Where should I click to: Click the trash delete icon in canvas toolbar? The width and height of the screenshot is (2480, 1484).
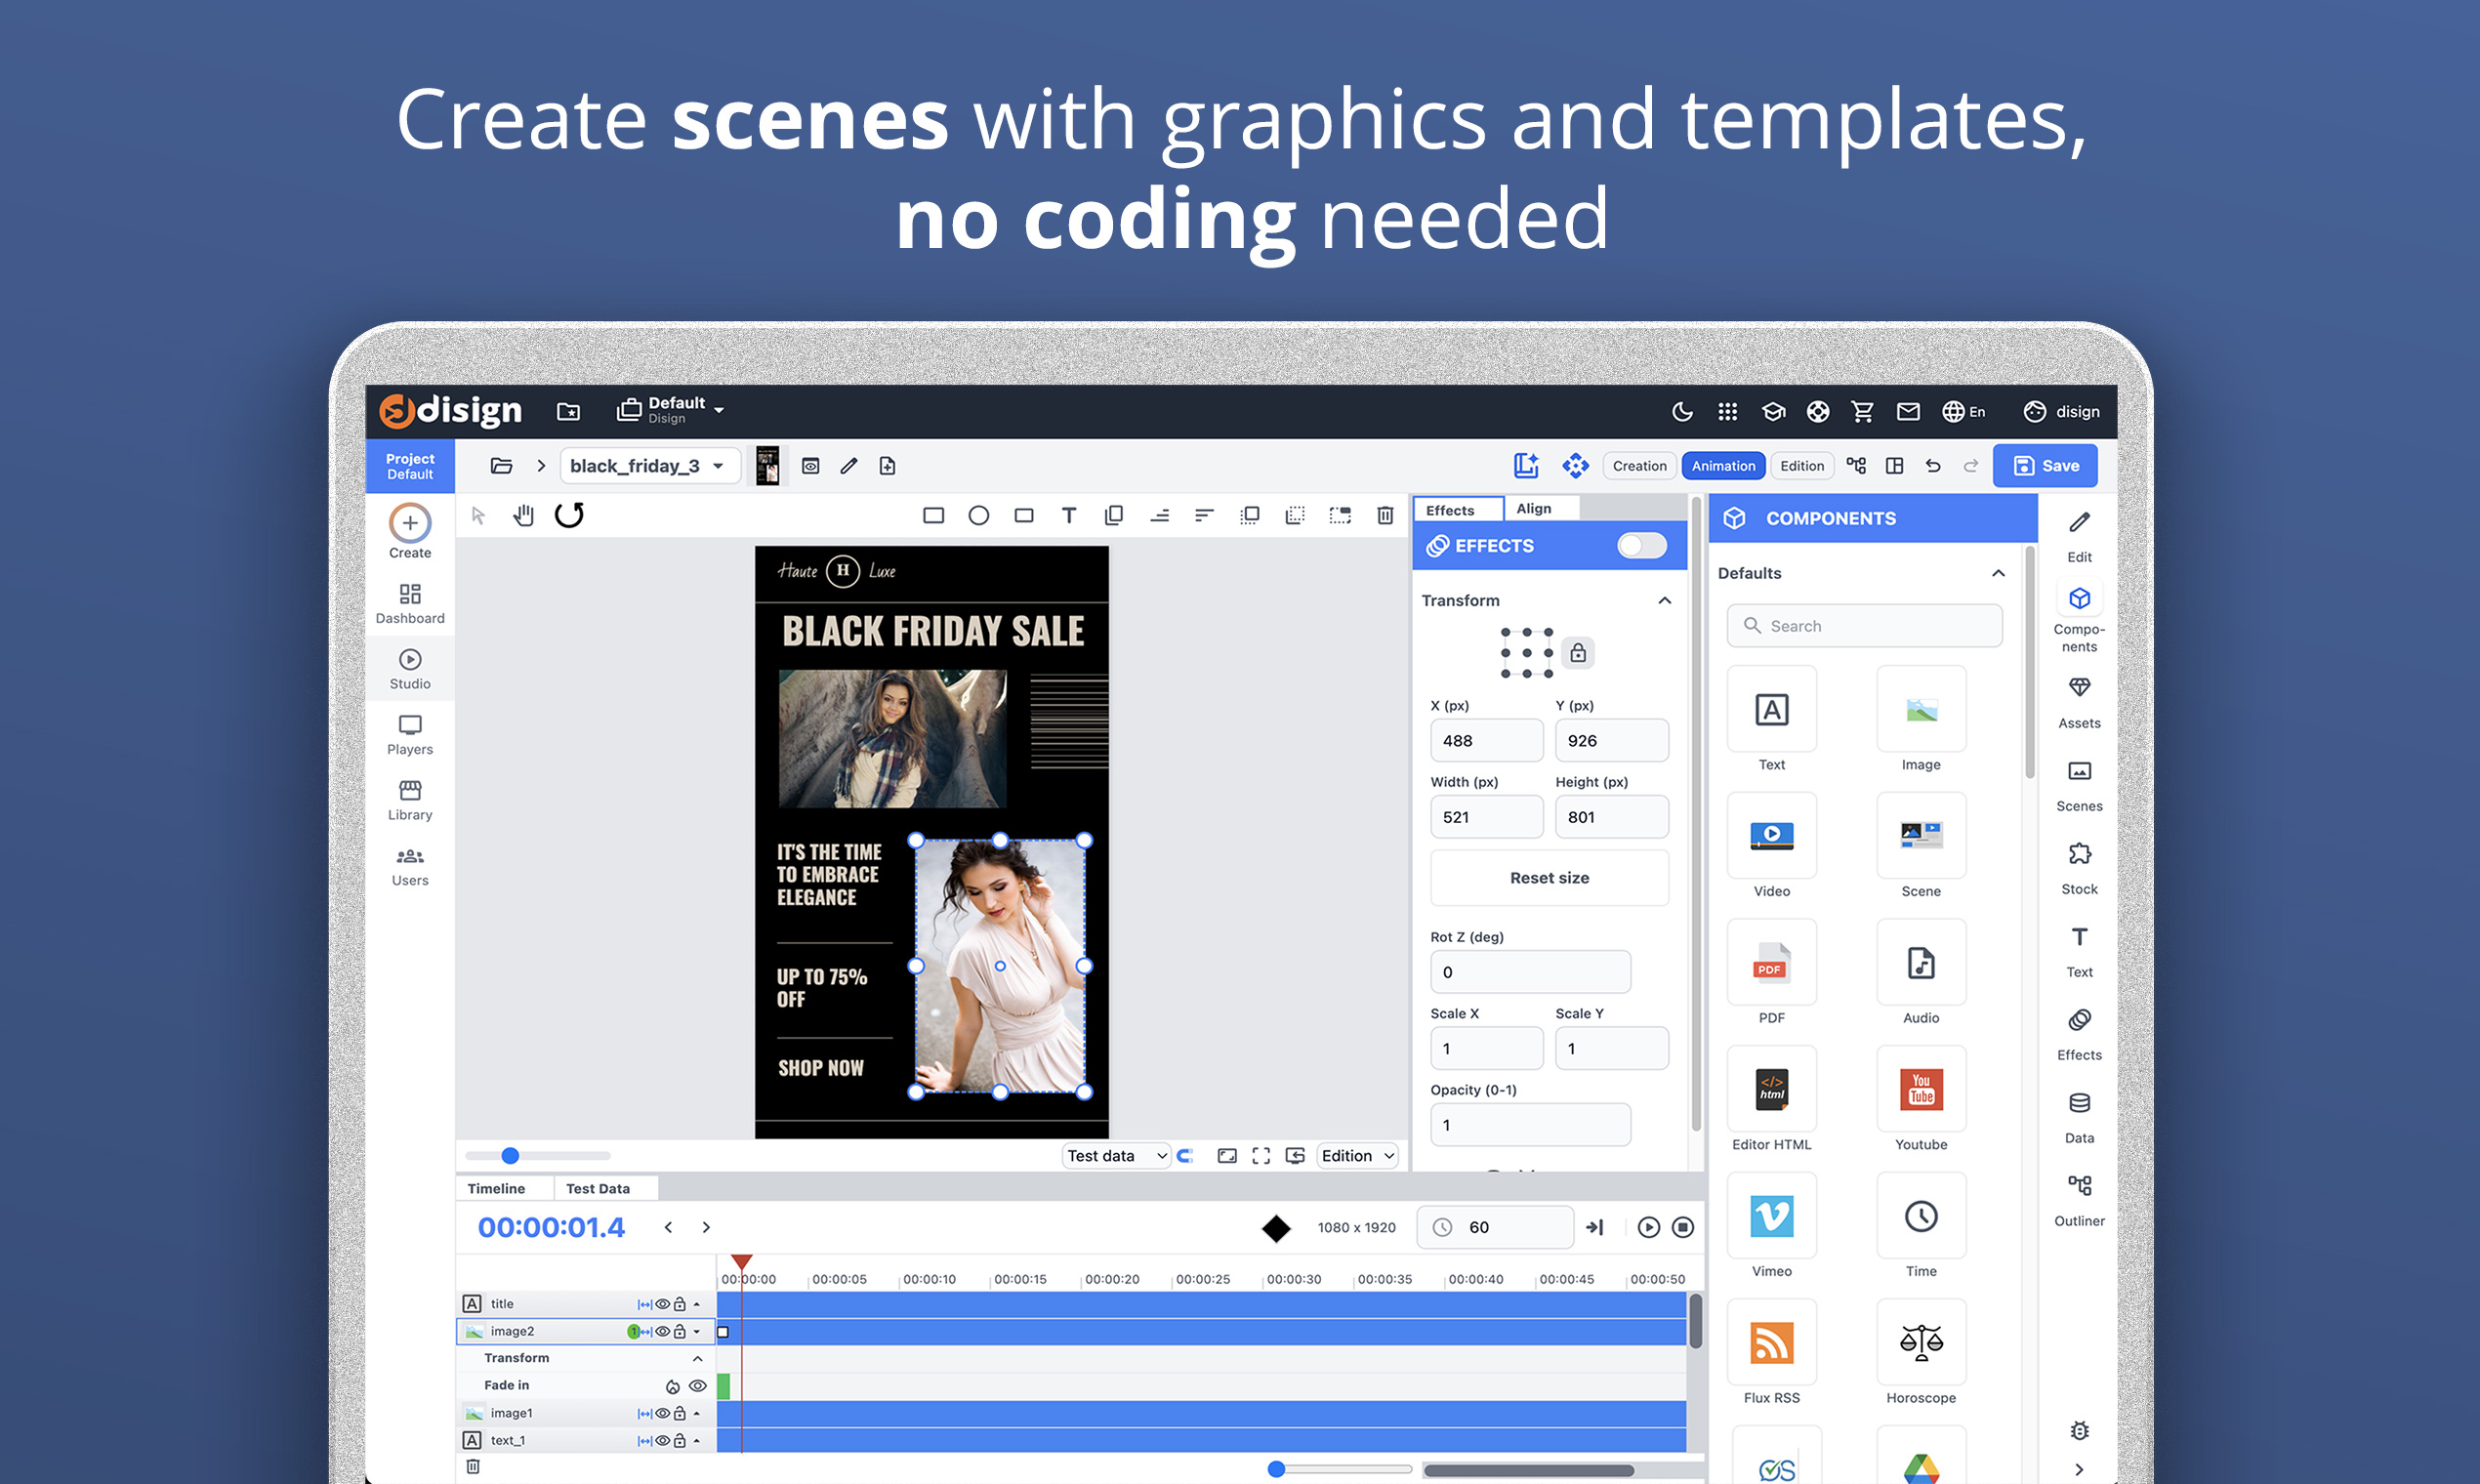tap(1385, 515)
